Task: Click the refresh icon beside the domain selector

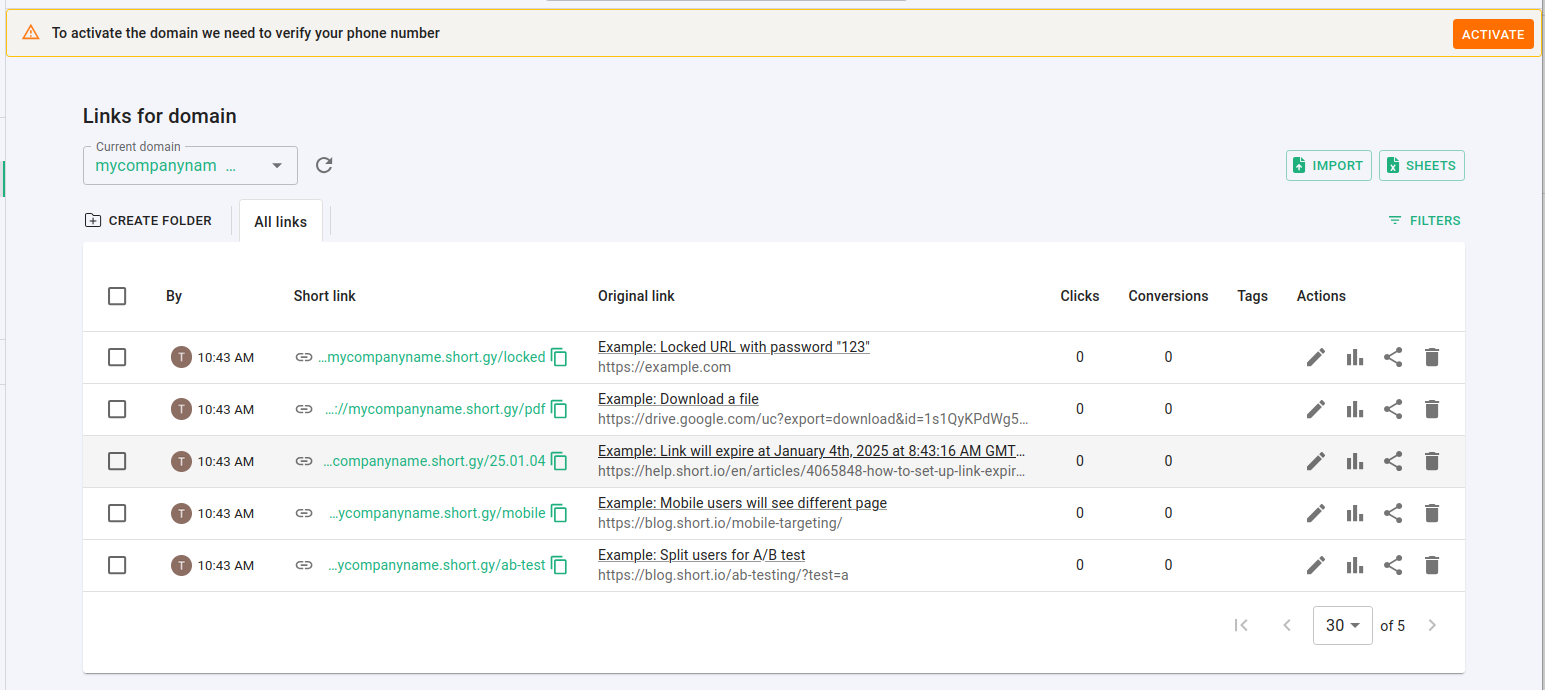Action: 324,165
